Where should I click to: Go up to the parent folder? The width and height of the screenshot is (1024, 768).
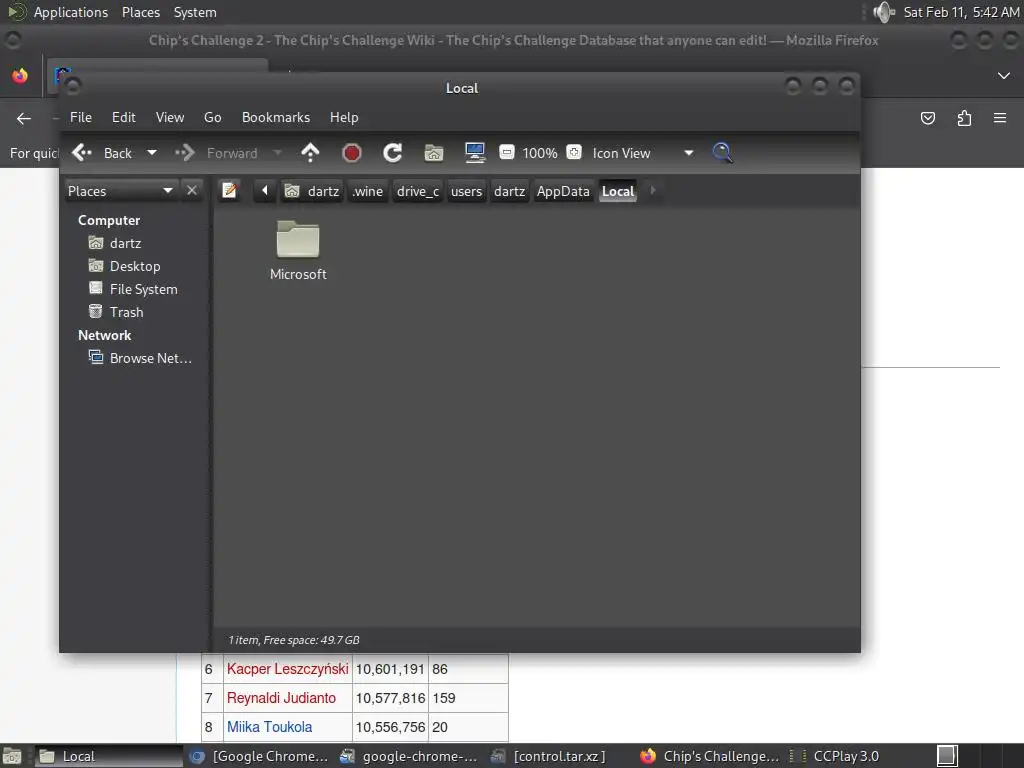tap(310, 153)
